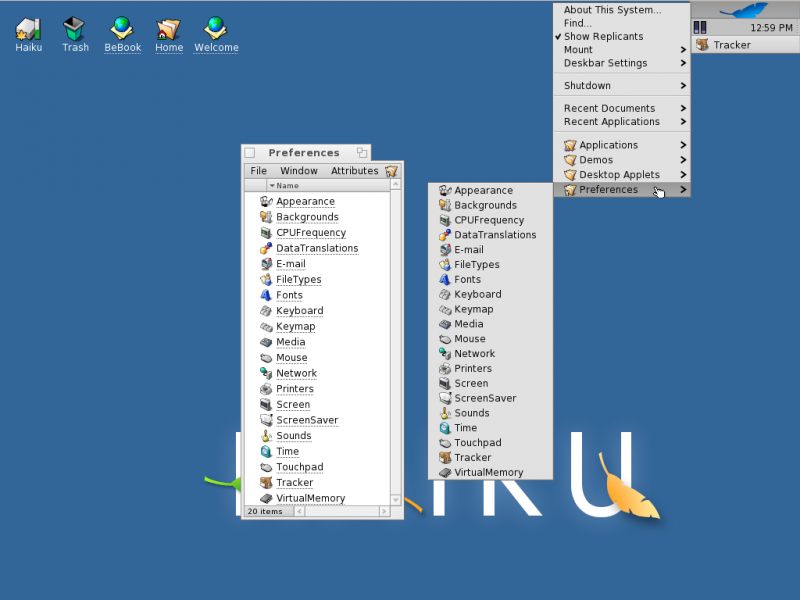Select Sounds icon in Preferences window
This screenshot has height=600, width=800.
266,436
